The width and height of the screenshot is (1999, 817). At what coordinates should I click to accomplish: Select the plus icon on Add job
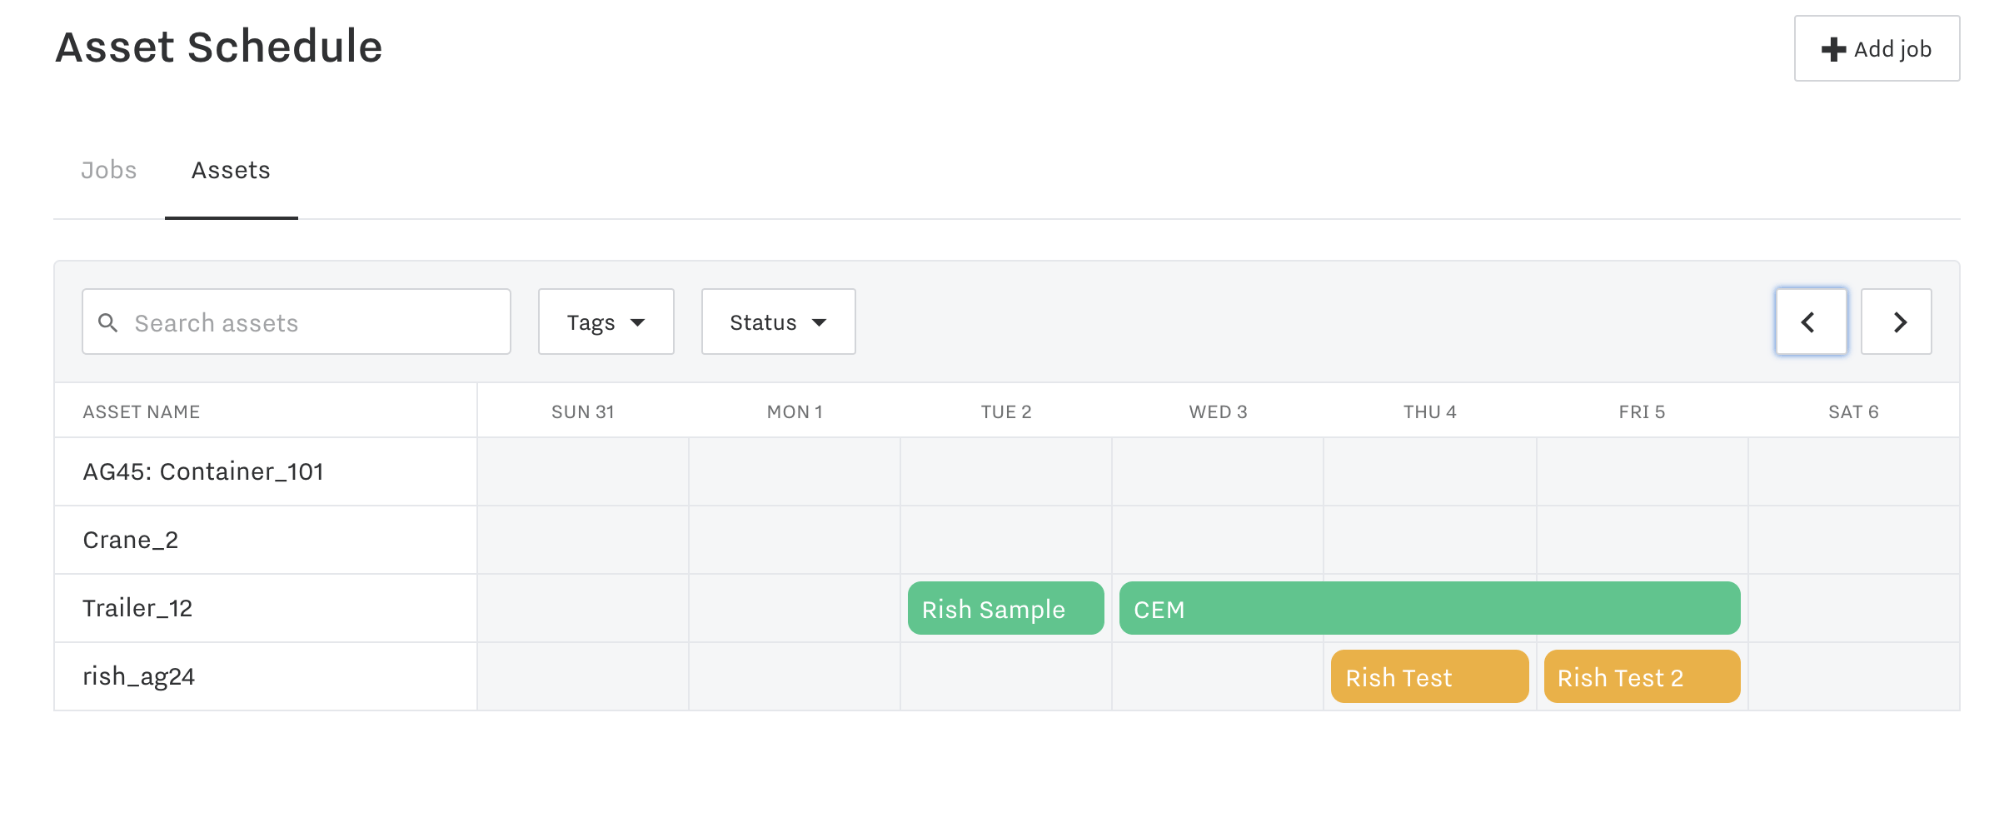click(x=1831, y=48)
